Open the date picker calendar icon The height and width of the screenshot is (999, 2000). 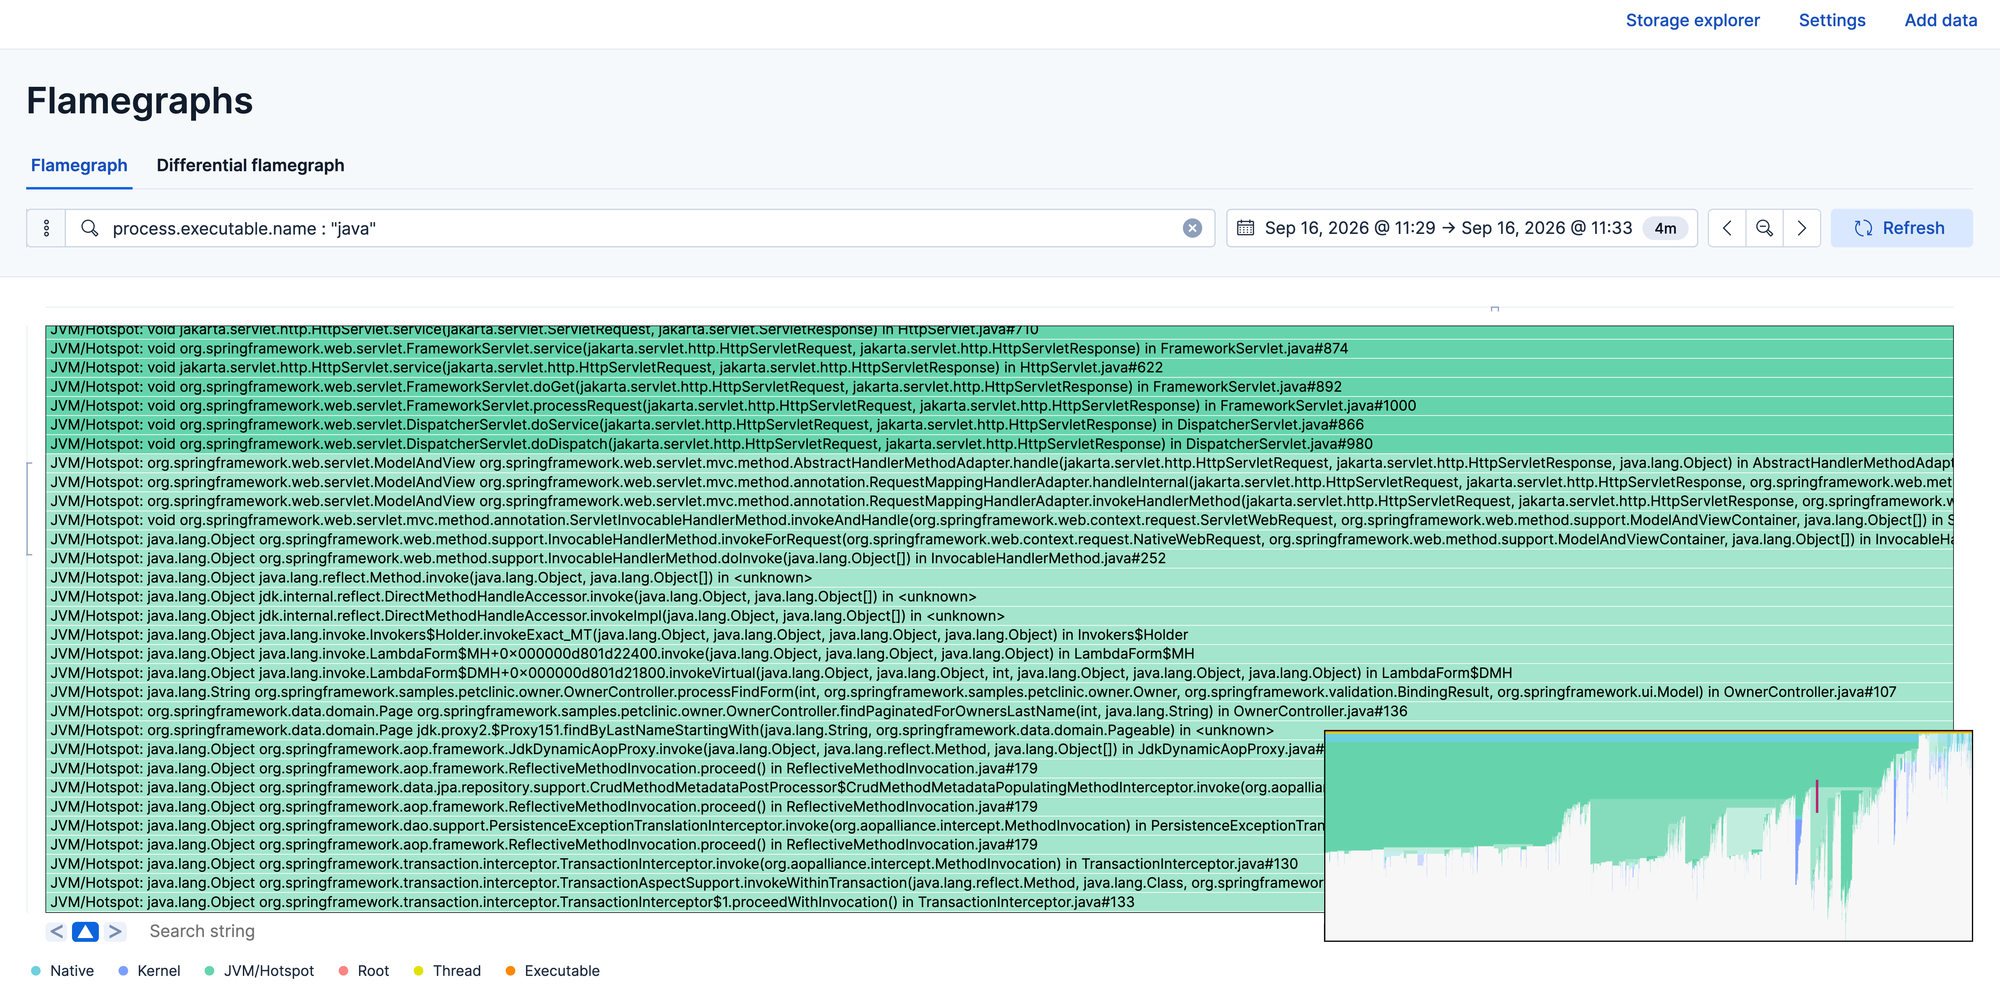1245,228
